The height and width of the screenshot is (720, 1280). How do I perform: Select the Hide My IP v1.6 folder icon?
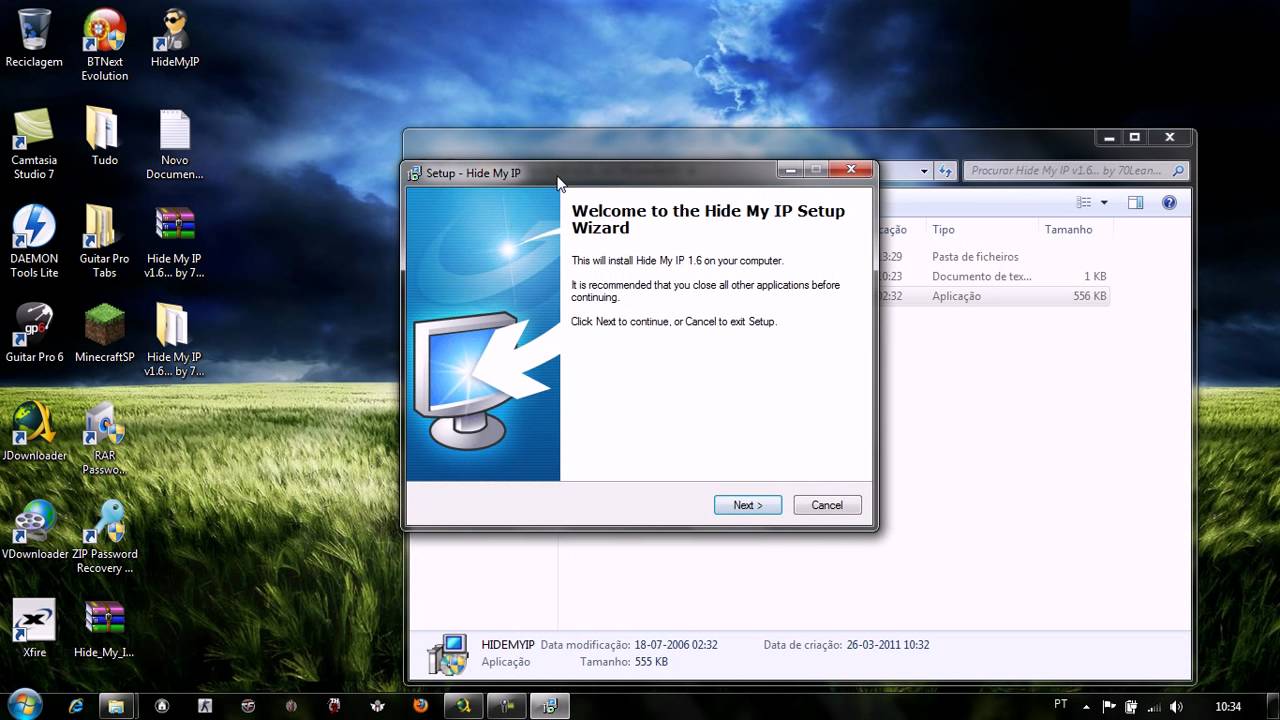[175, 340]
